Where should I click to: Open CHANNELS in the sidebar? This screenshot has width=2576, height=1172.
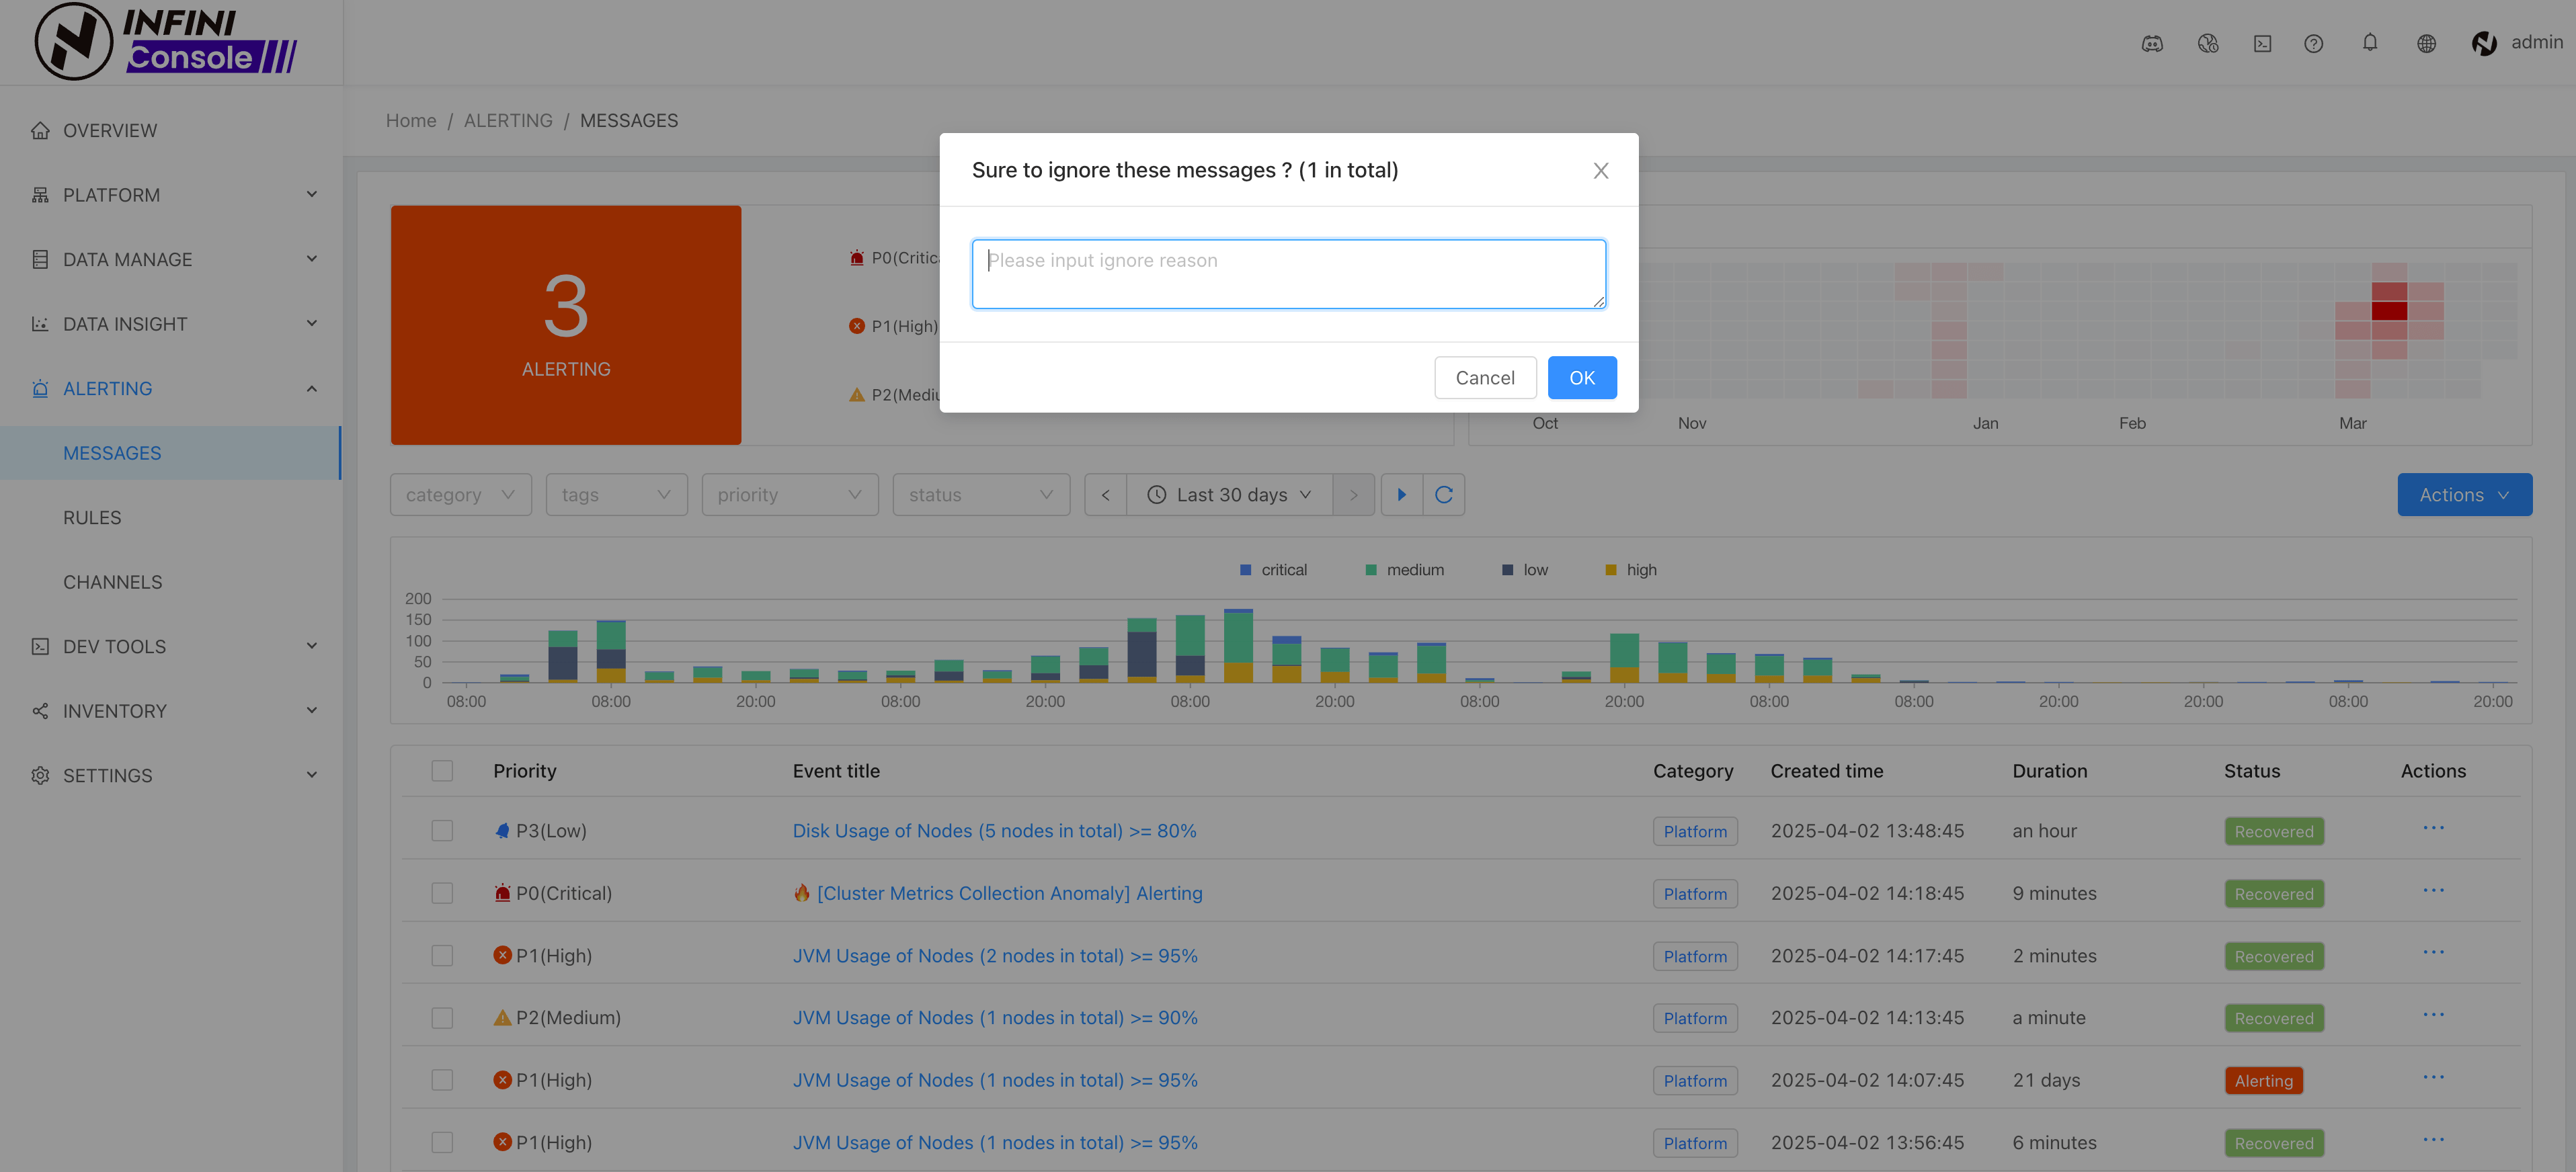coord(112,582)
